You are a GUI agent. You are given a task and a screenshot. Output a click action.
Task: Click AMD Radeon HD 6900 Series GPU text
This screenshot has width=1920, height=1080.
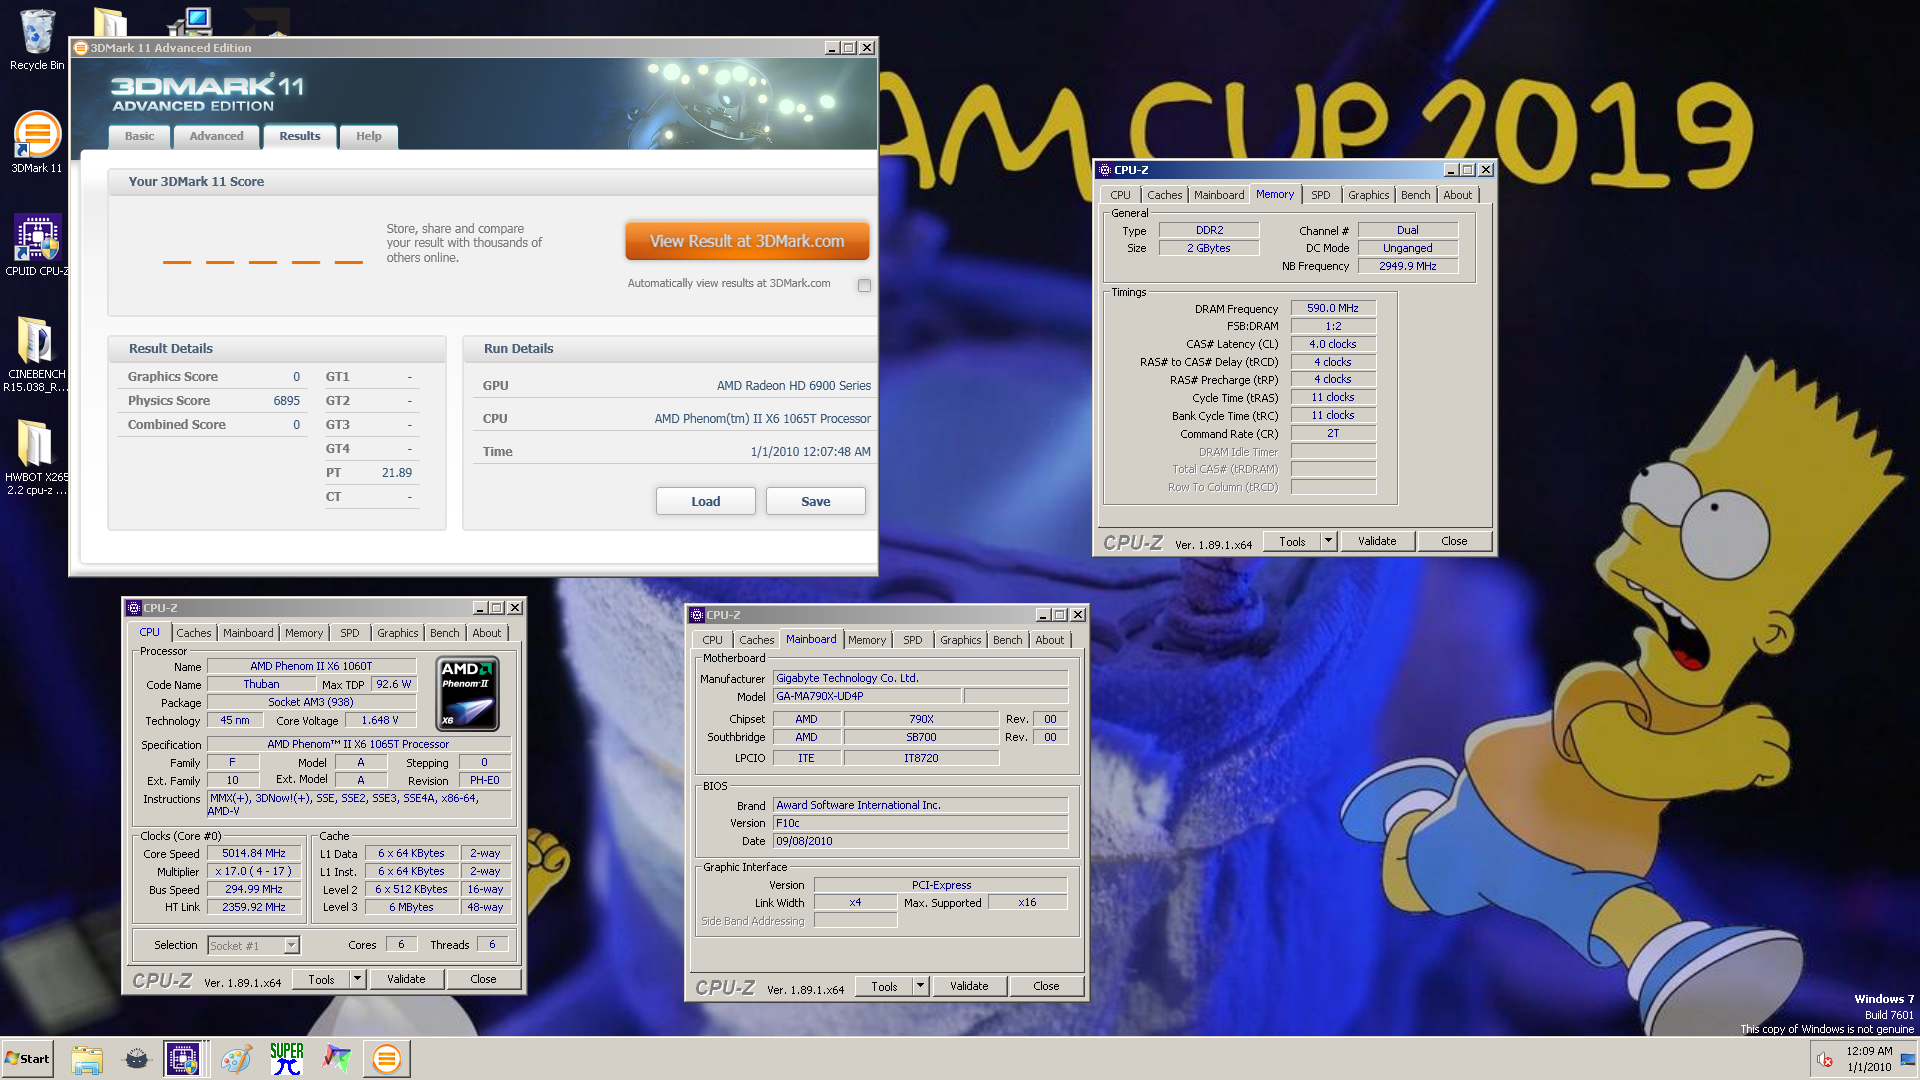pyautogui.click(x=794, y=386)
